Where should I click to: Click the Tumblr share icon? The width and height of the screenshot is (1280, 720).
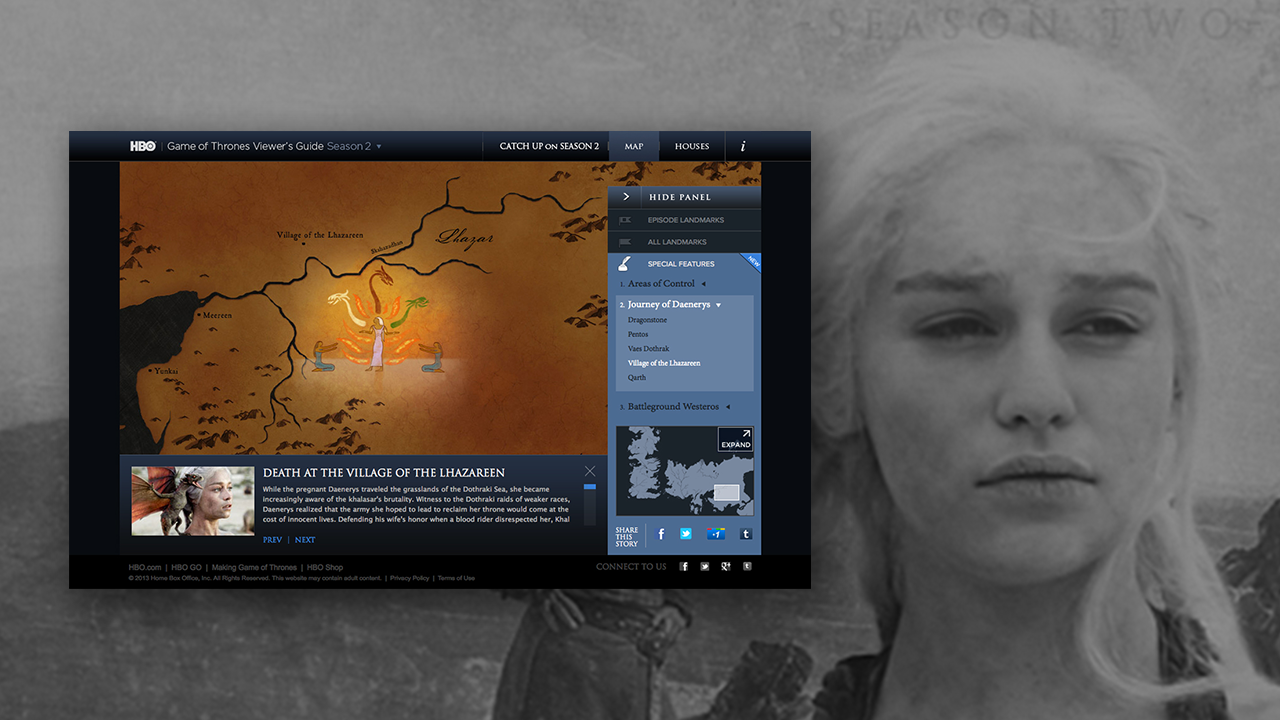746,534
